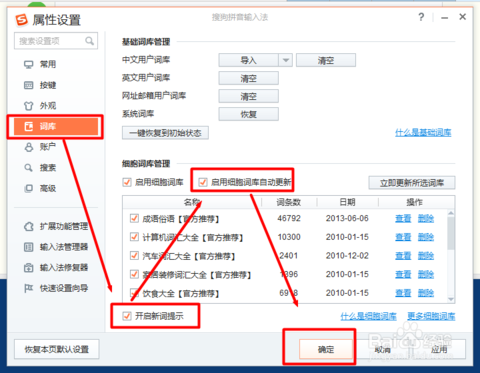Focus the 搜索设置项 search field
Viewport: 480px width, 373px height.
[x=56, y=41]
